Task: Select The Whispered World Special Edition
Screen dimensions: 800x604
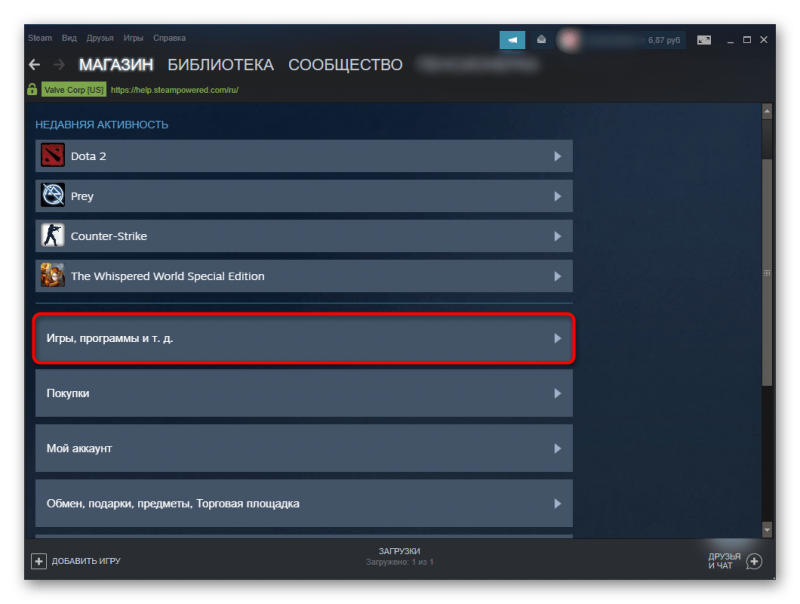Action: click(304, 276)
